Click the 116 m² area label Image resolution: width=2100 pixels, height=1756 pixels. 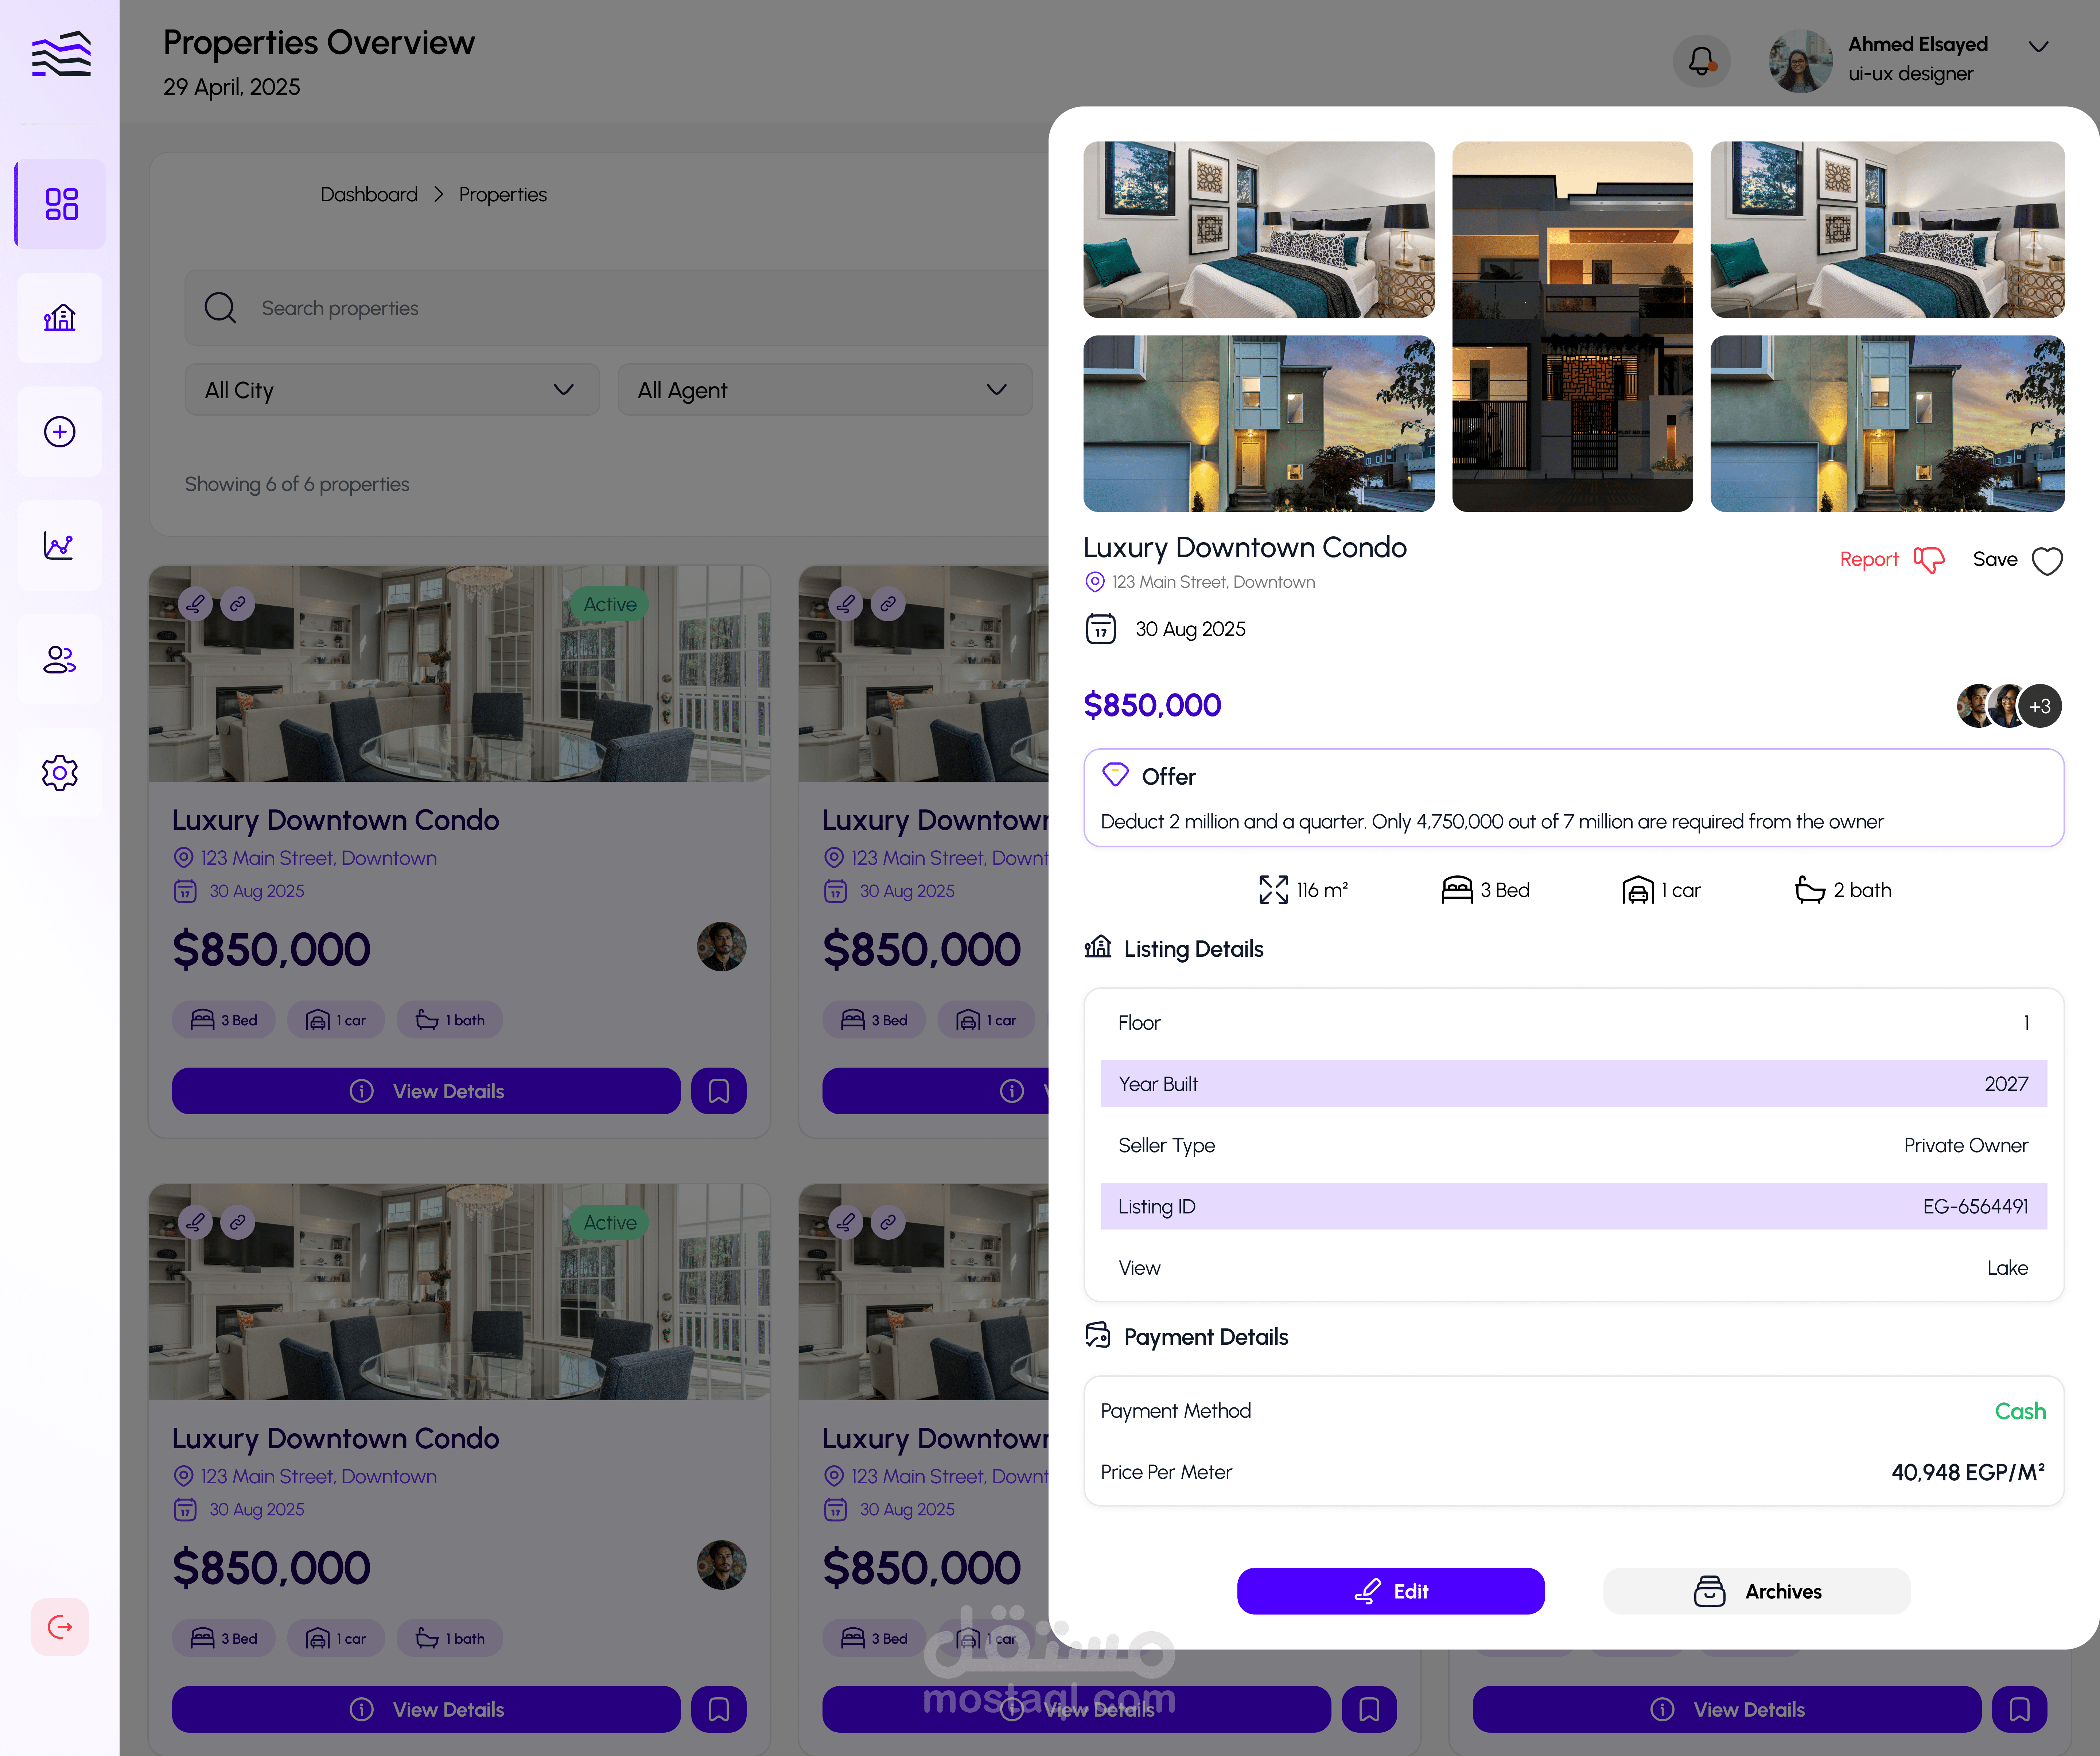coord(1322,890)
